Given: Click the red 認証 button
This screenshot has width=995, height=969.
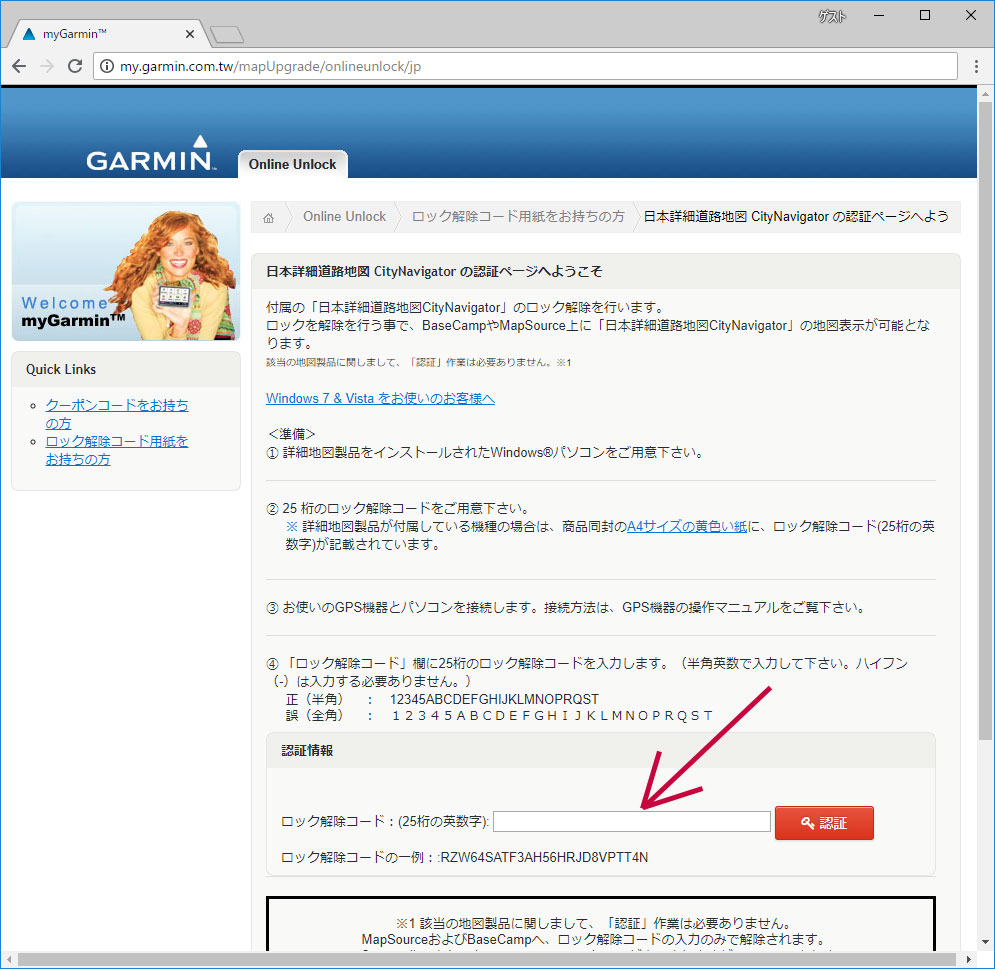Looking at the screenshot, I should click(x=824, y=823).
